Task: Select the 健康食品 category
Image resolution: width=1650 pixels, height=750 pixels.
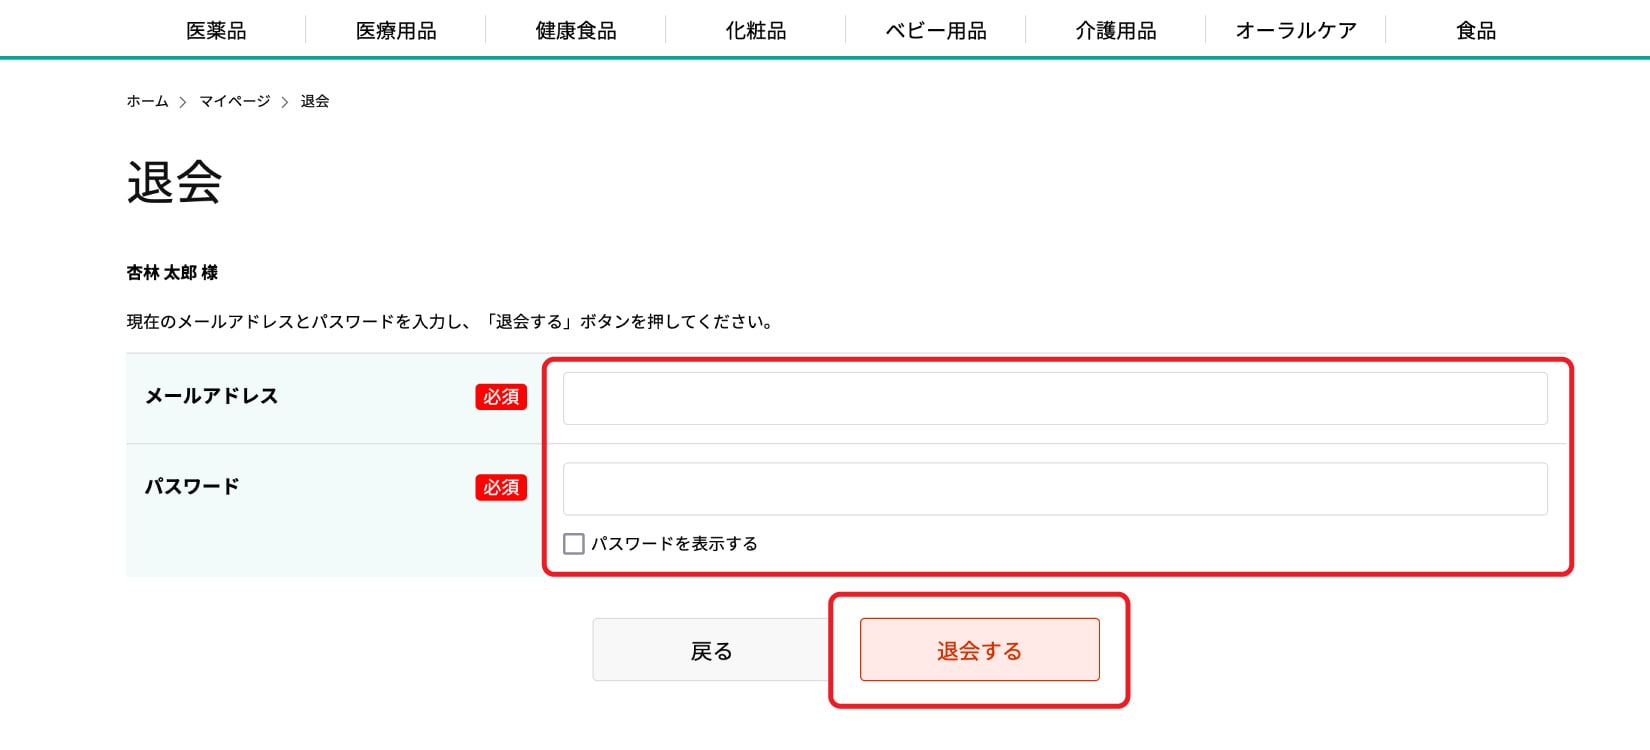Action: click(x=576, y=30)
